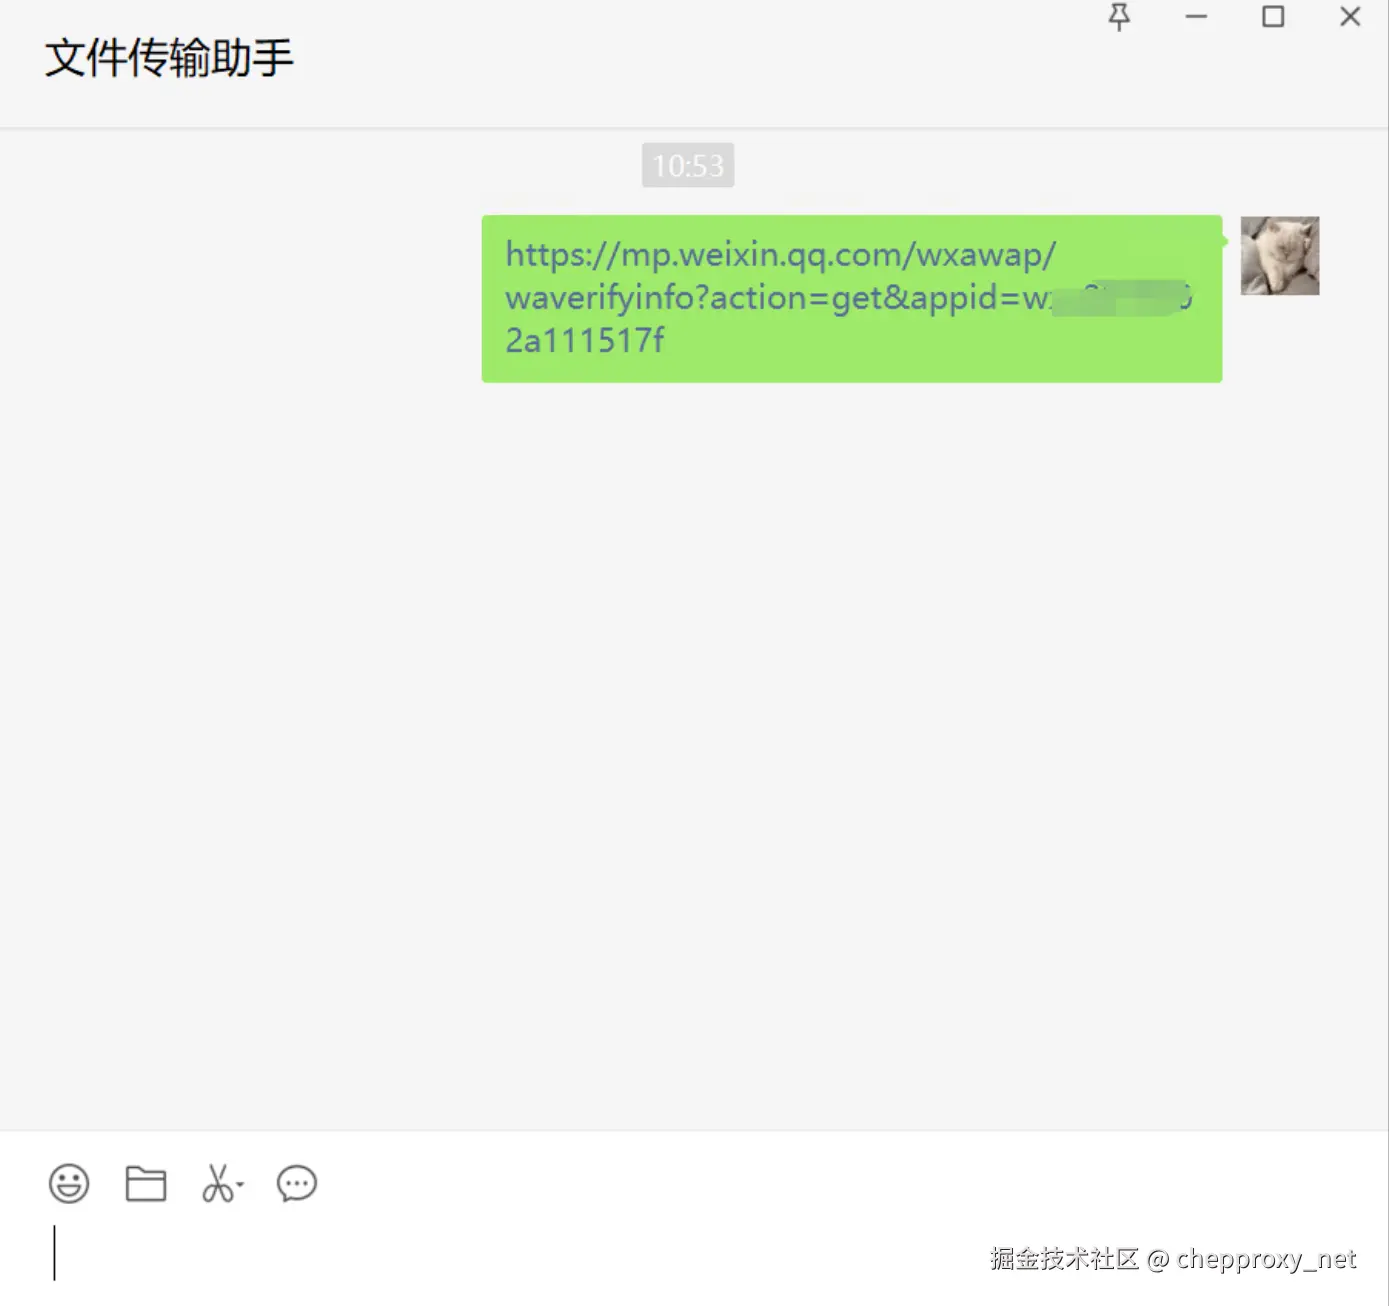Image resolution: width=1389 pixels, height=1306 pixels.
Task: Open the chat history bubble icon
Action: click(x=297, y=1184)
